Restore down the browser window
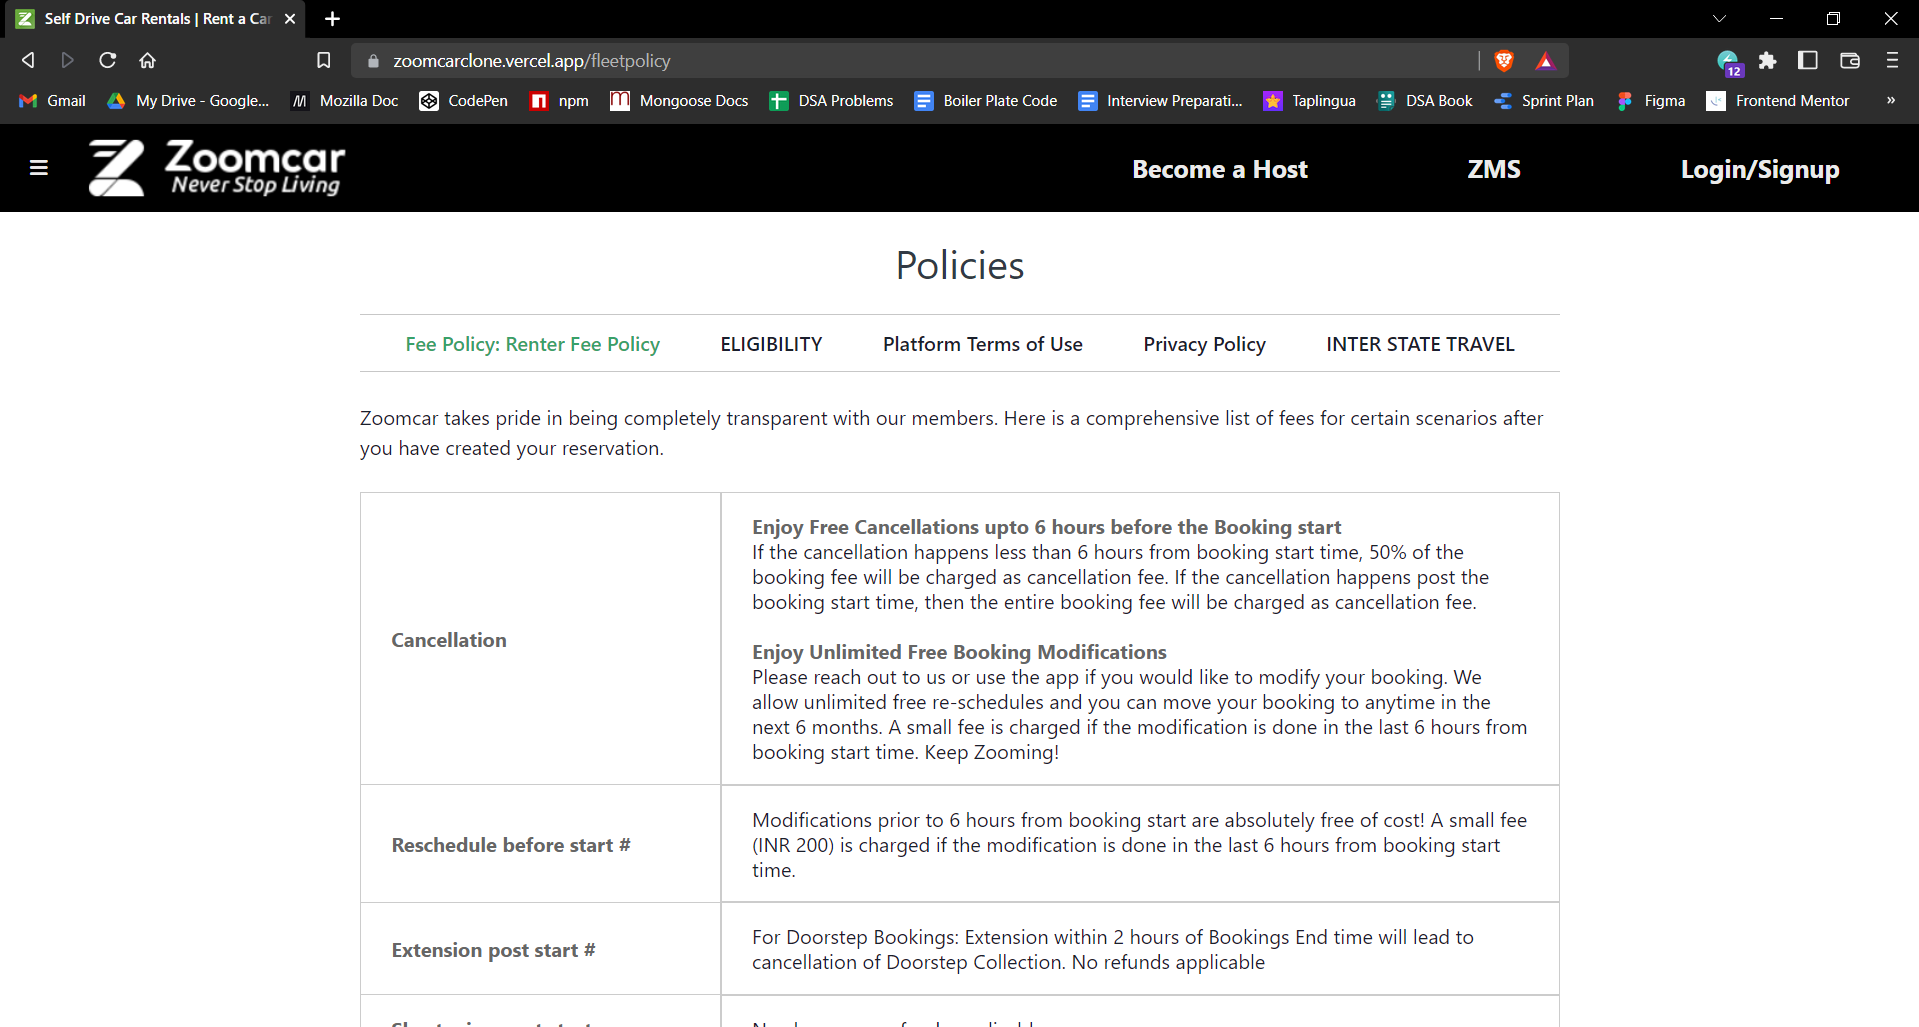The height and width of the screenshot is (1027, 1919). tap(1833, 19)
